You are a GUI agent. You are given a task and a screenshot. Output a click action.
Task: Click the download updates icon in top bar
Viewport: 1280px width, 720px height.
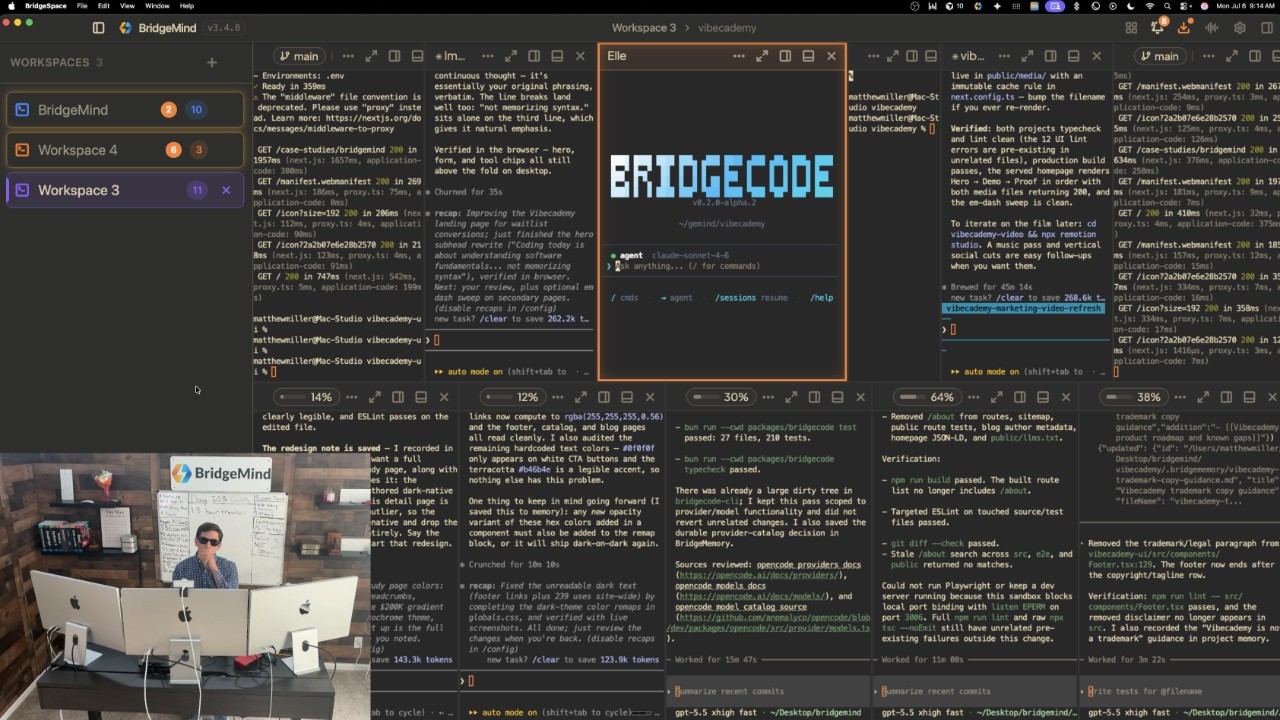tap(1184, 28)
